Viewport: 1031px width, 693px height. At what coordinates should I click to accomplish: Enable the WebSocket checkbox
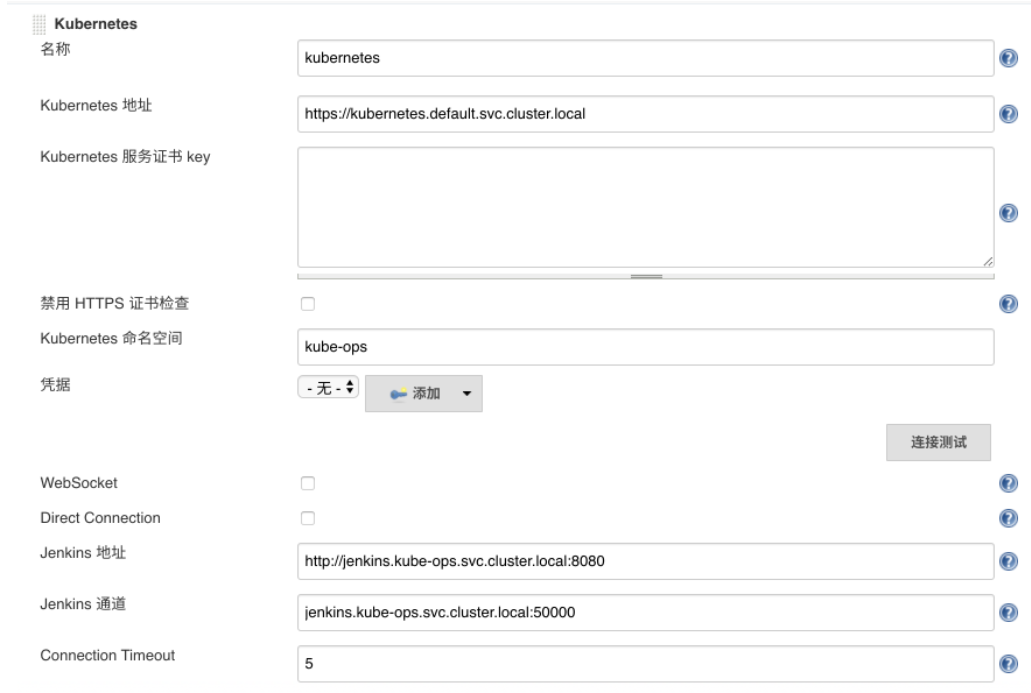308,483
